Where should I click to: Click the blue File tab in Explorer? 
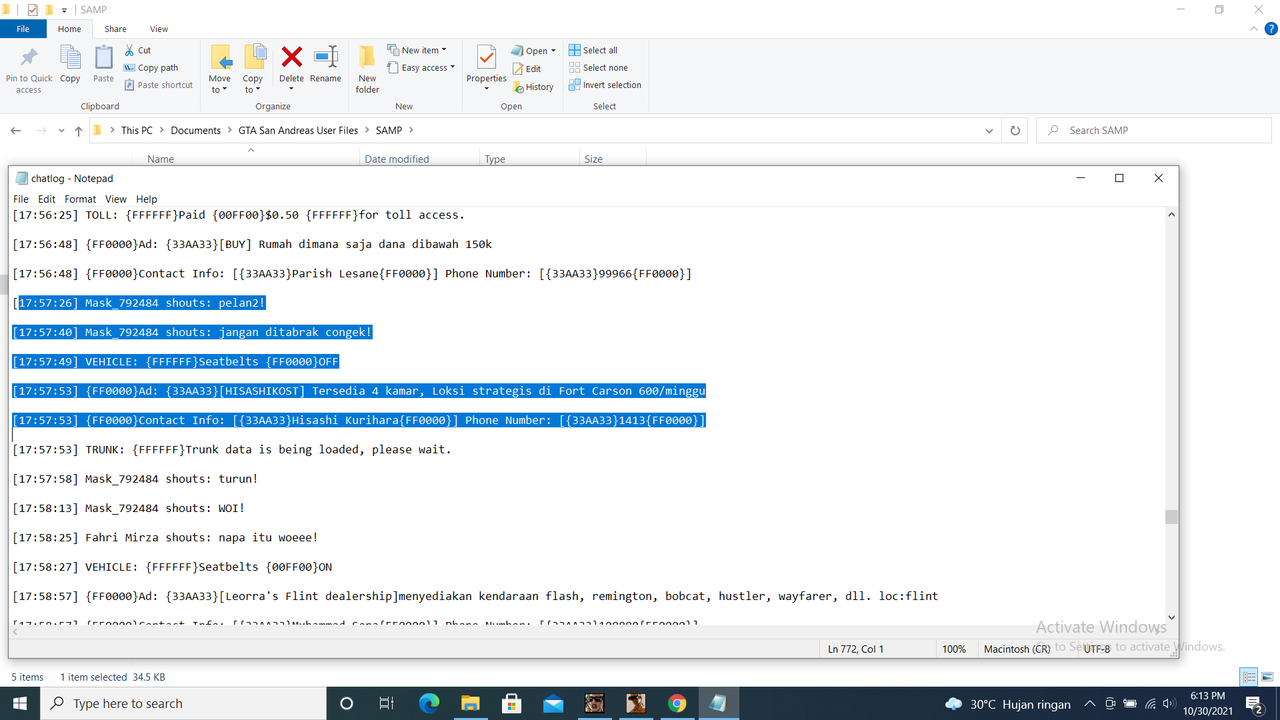tap(23, 29)
